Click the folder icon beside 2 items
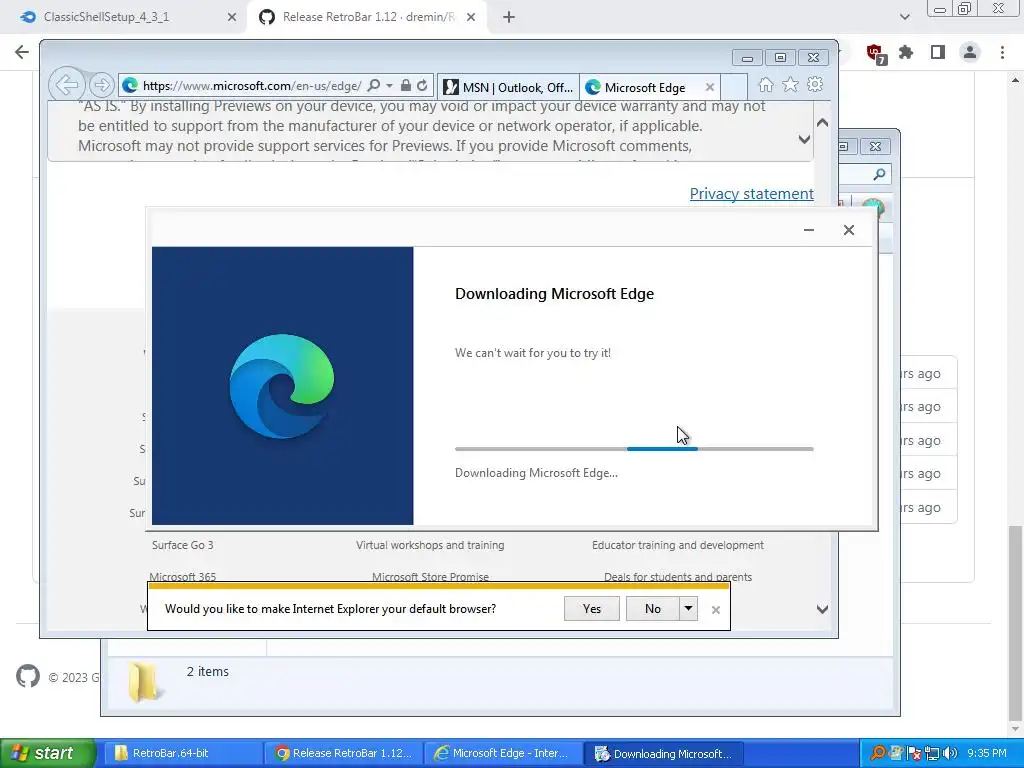Screen dimensions: 1024x768 point(143,681)
